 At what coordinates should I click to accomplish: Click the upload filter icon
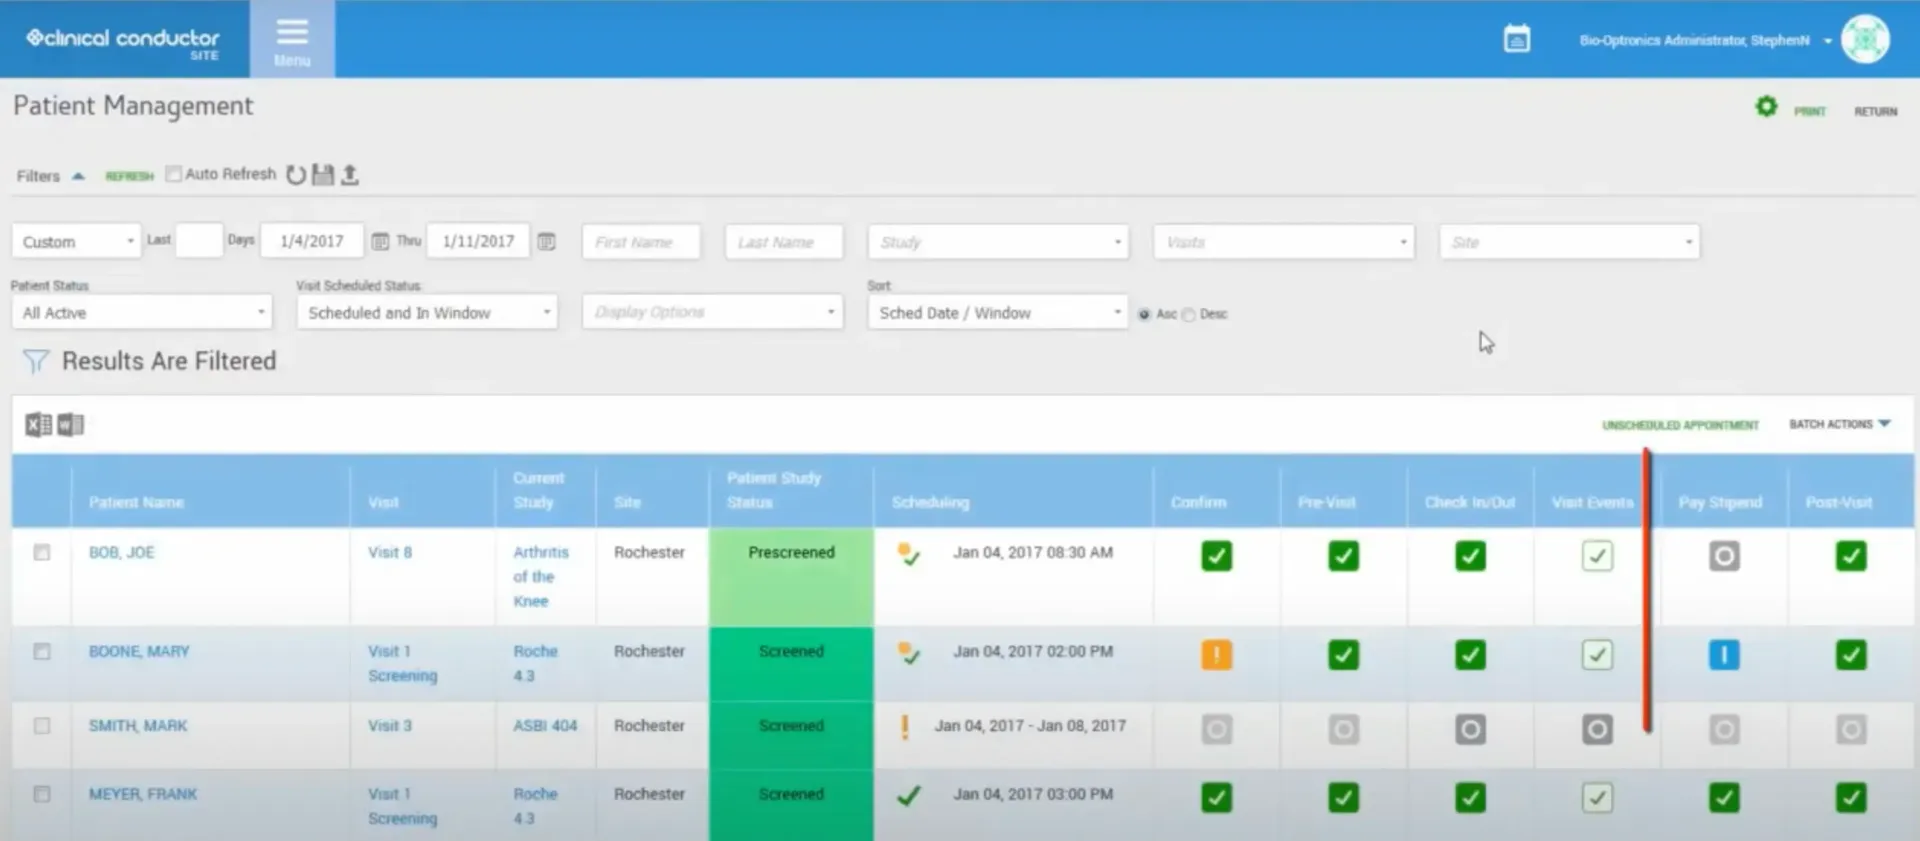click(350, 175)
